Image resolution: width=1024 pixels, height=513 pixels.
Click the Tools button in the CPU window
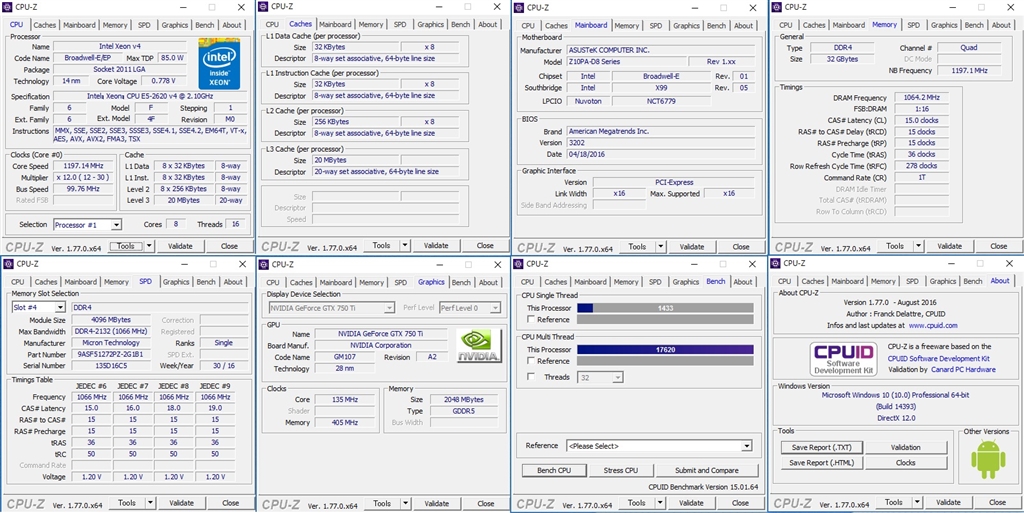tap(125, 246)
